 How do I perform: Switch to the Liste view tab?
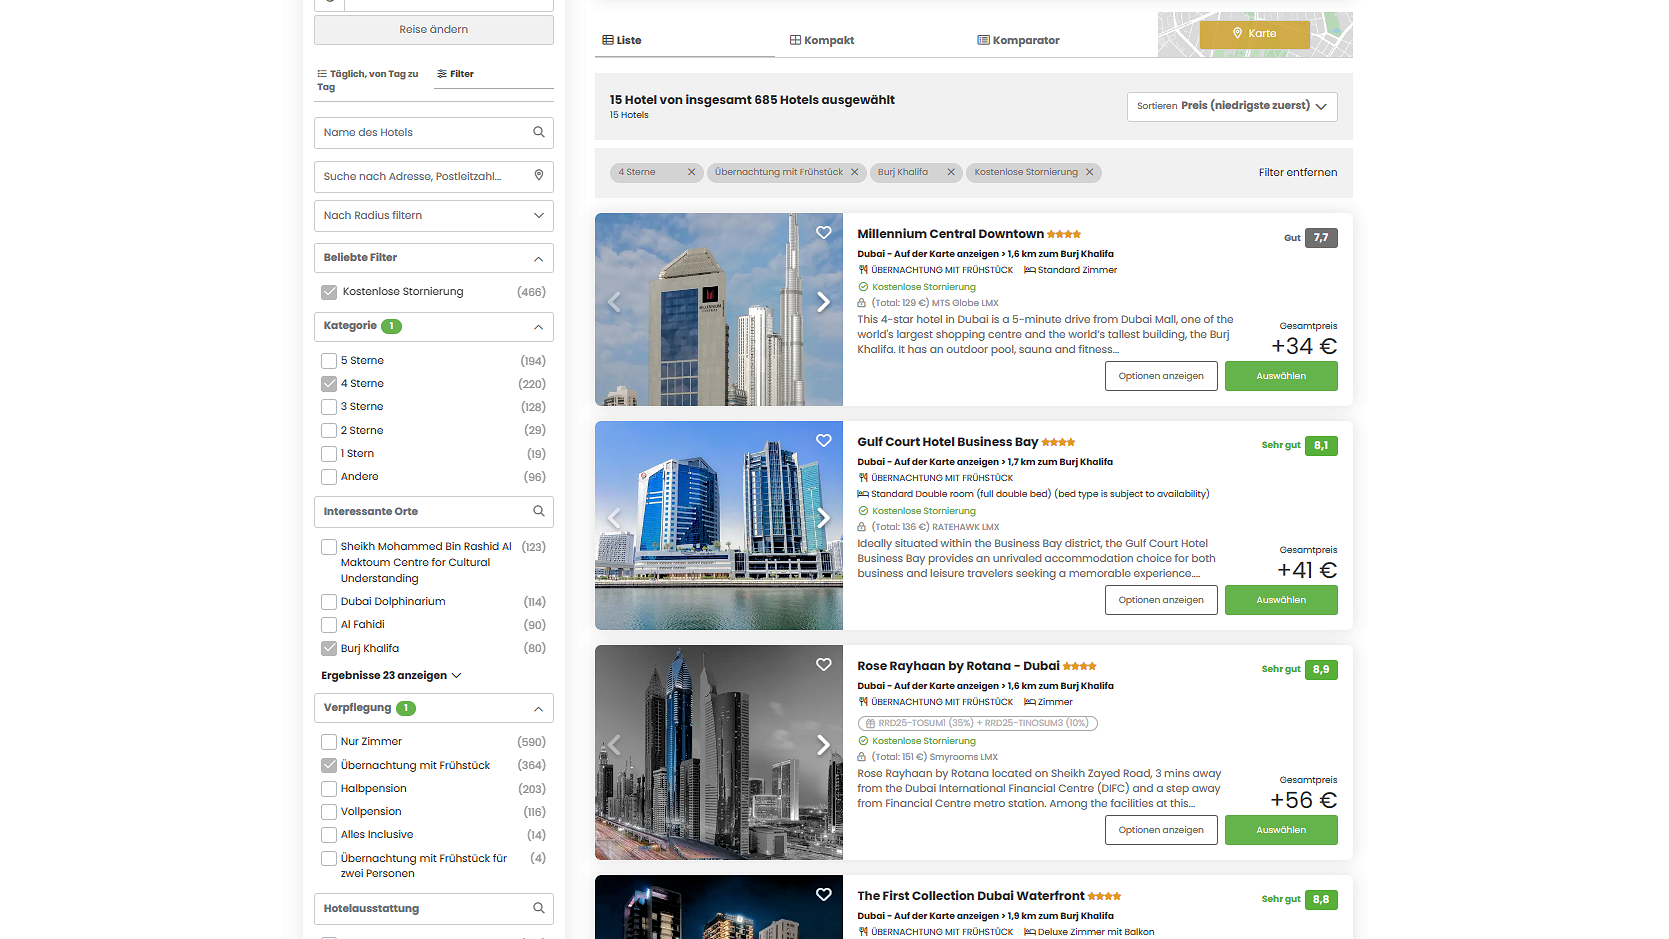(622, 40)
